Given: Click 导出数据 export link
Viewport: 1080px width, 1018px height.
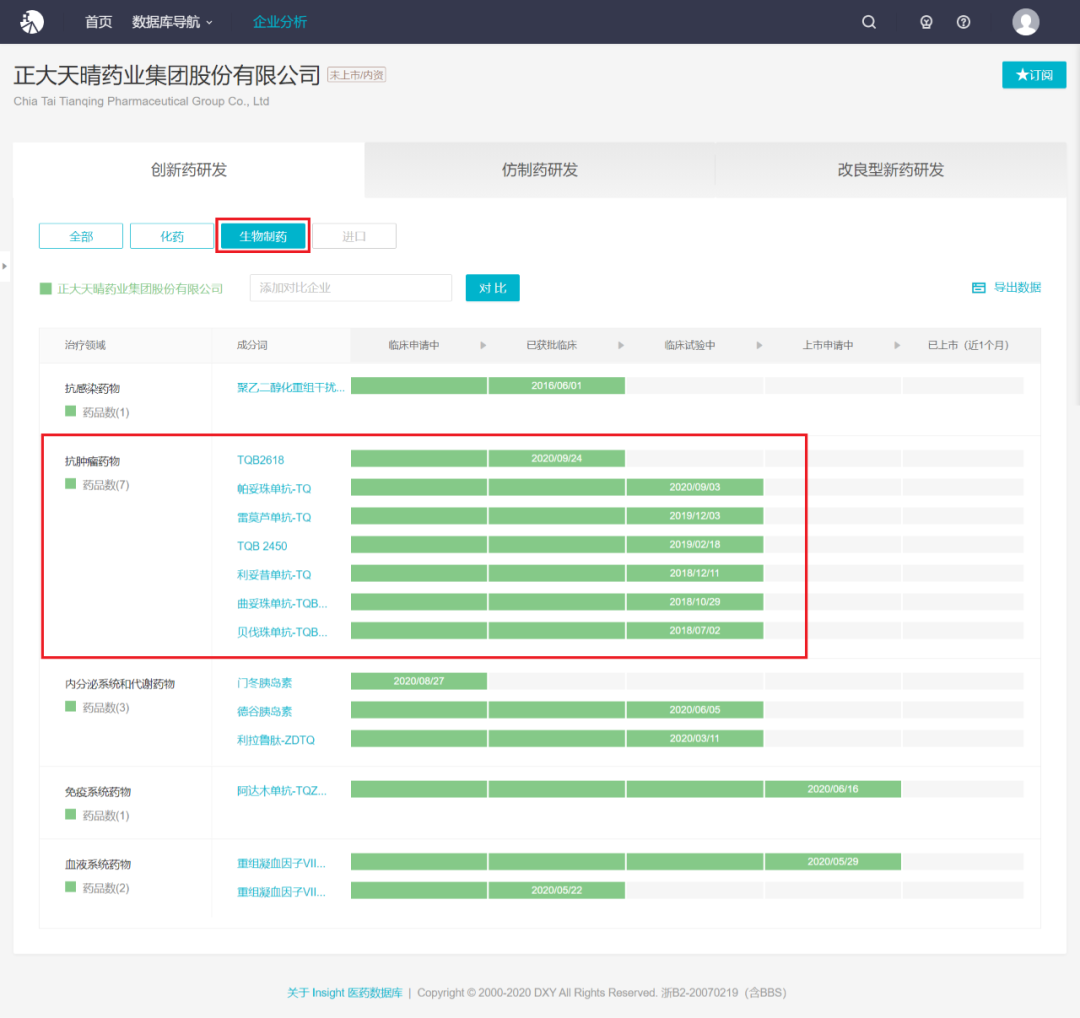Looking at the screenshot, I should [1017, 288].
